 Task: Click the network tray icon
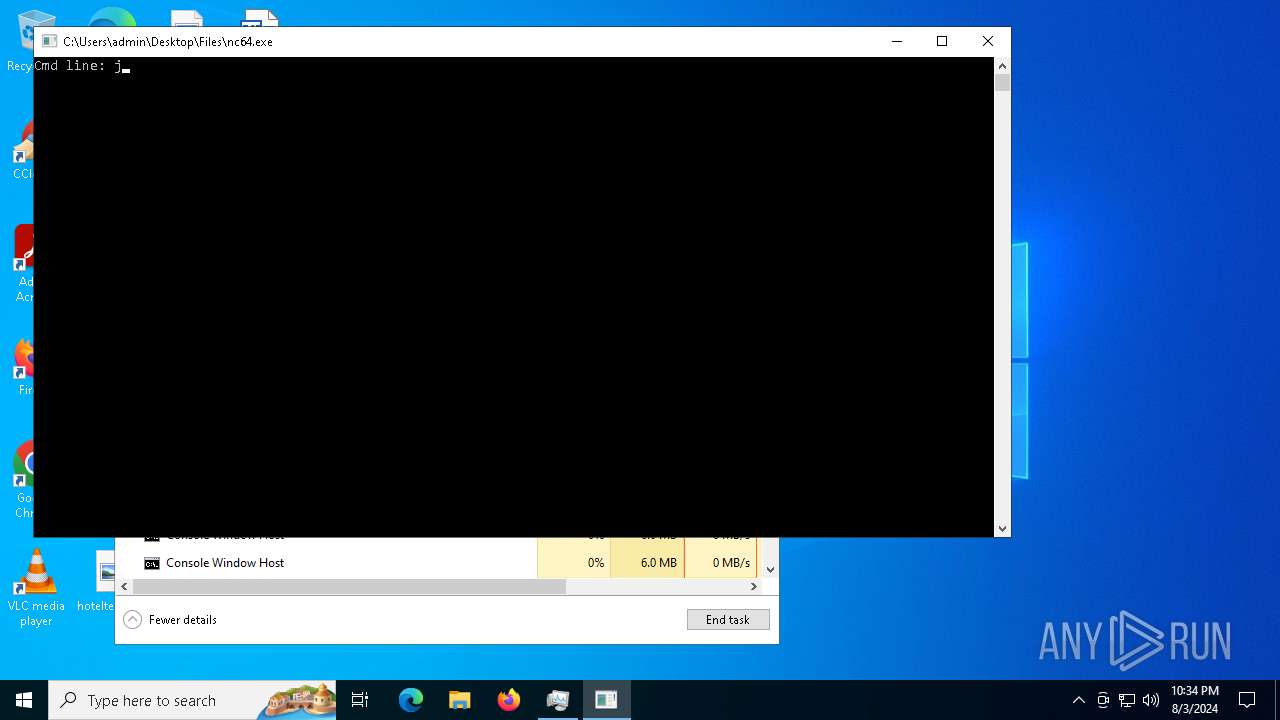[x=1127, y=700]
